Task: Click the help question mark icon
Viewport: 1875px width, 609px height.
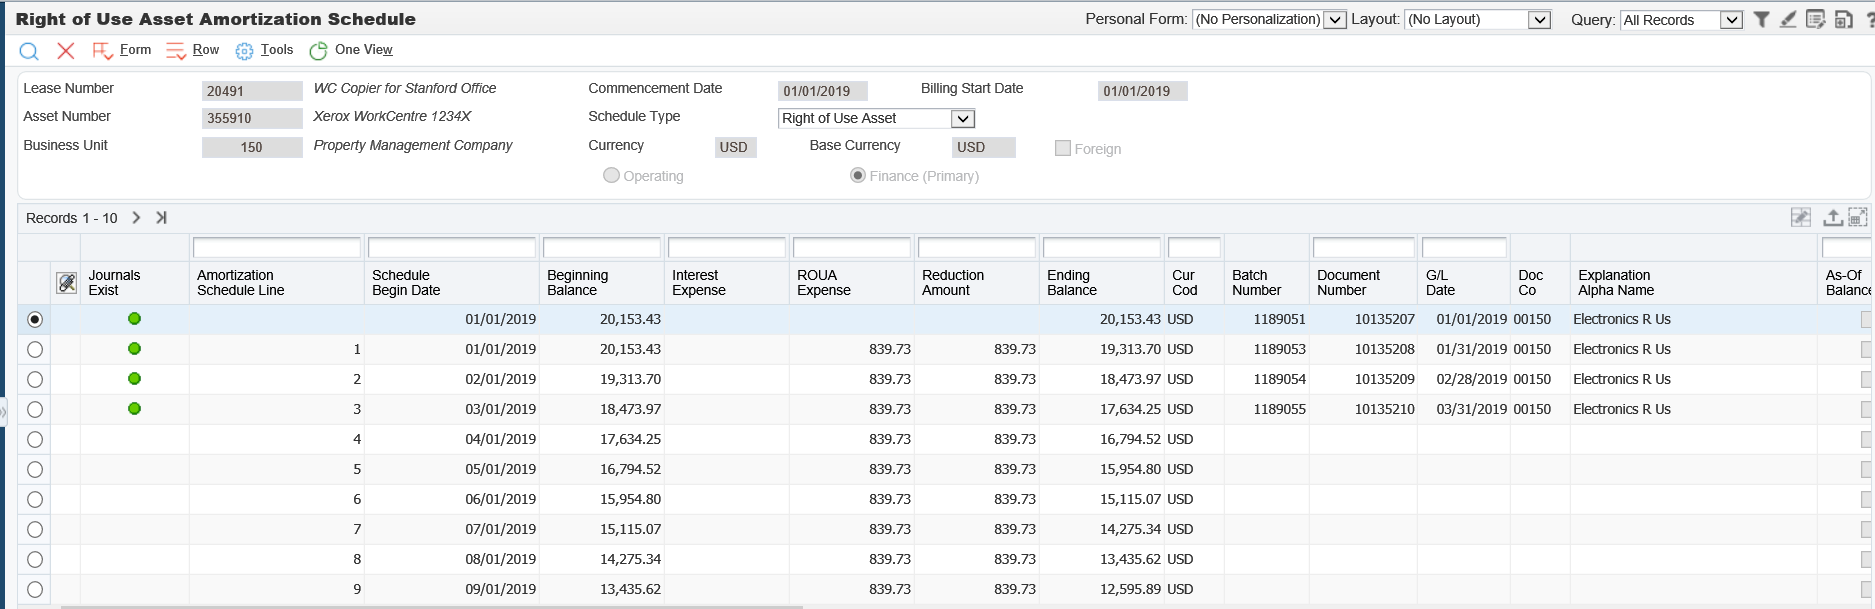Action: (x=1870, y=19)
